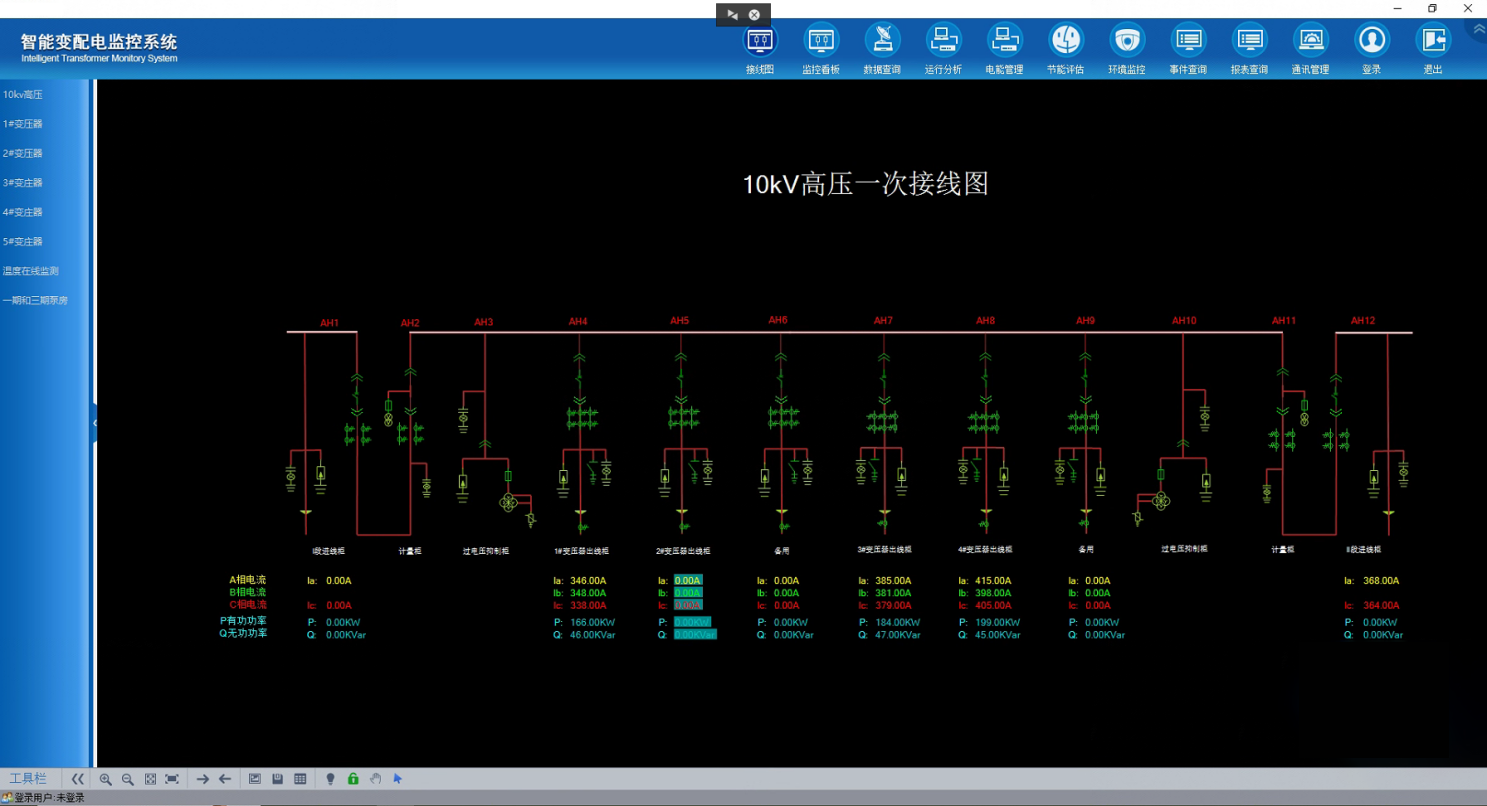1487x806 pixels.
Task: Click the 工具栏 toolbar label
Action: click(28, 779)
